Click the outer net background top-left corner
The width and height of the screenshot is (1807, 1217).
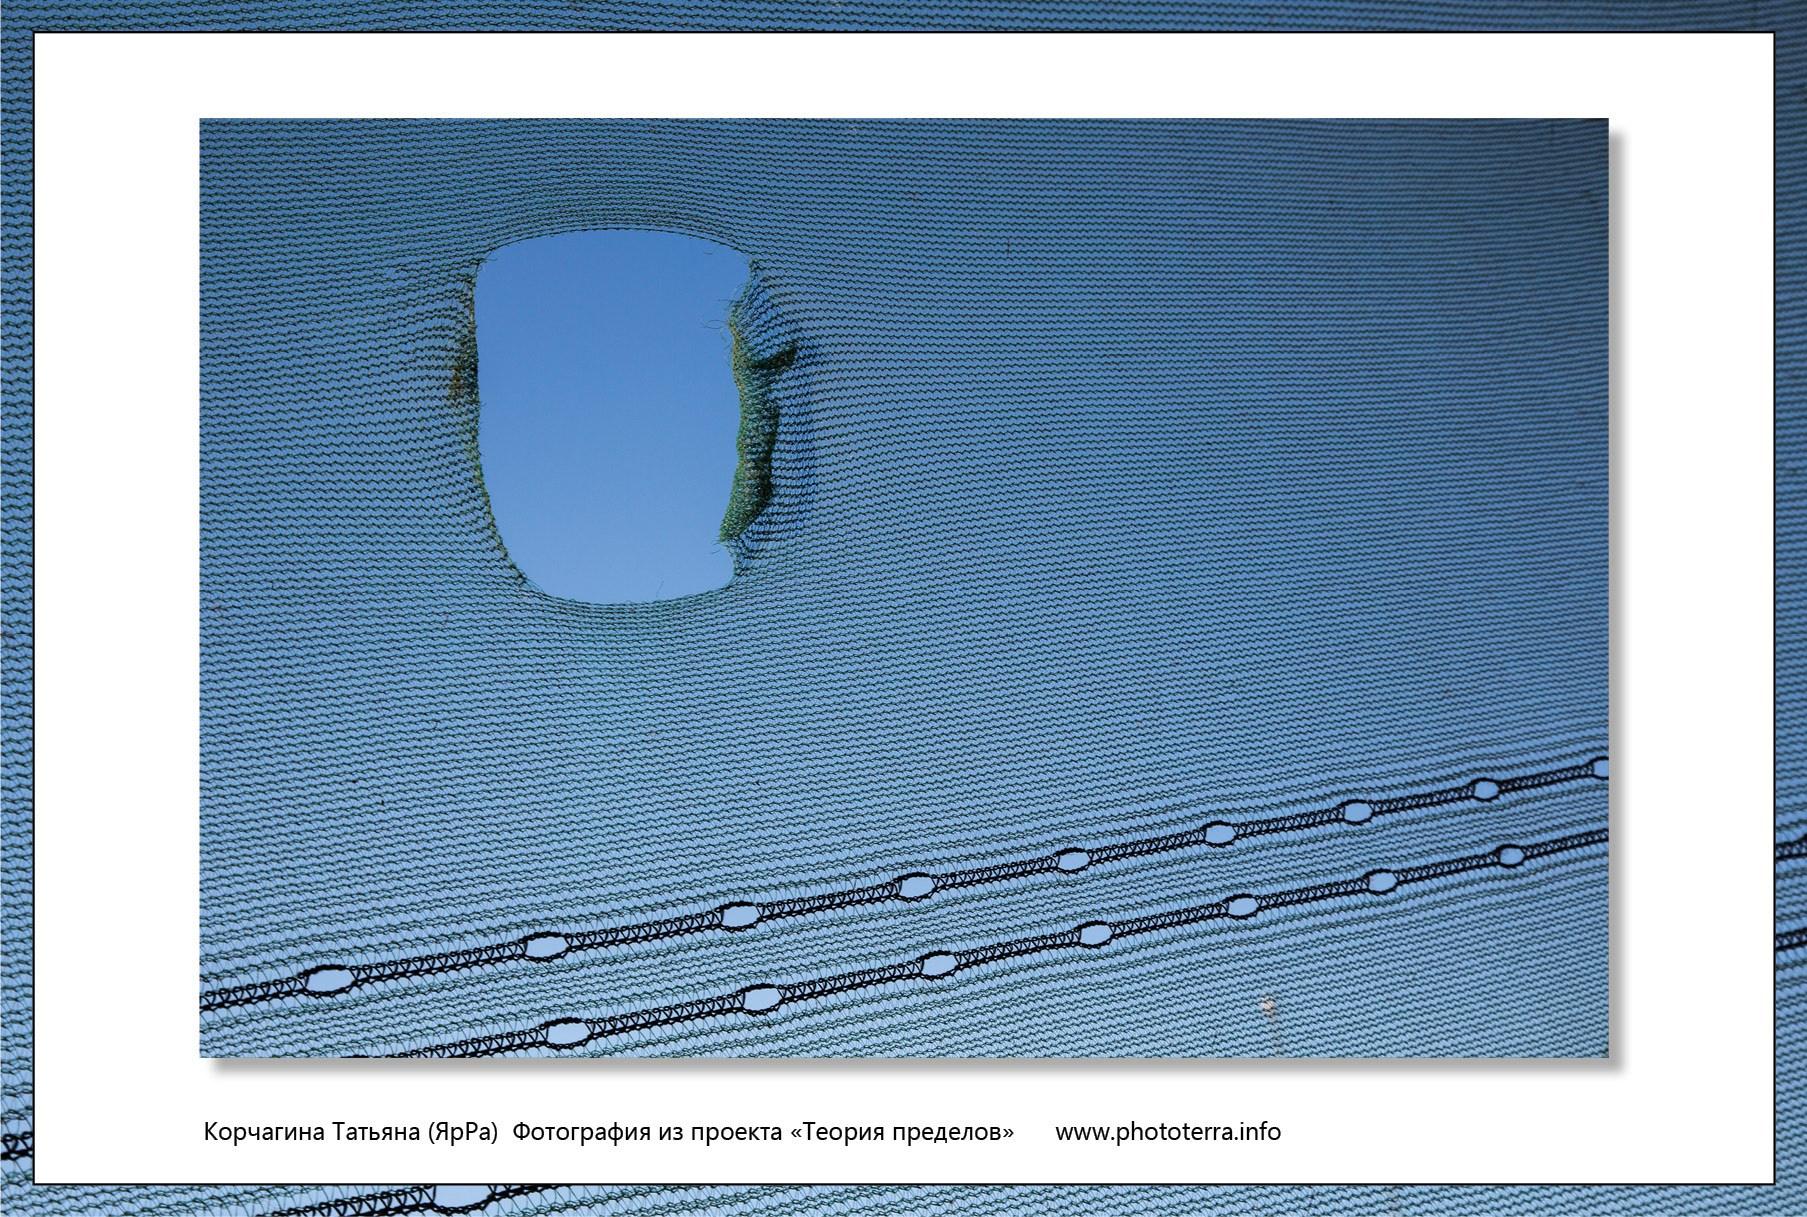(16, 16)
